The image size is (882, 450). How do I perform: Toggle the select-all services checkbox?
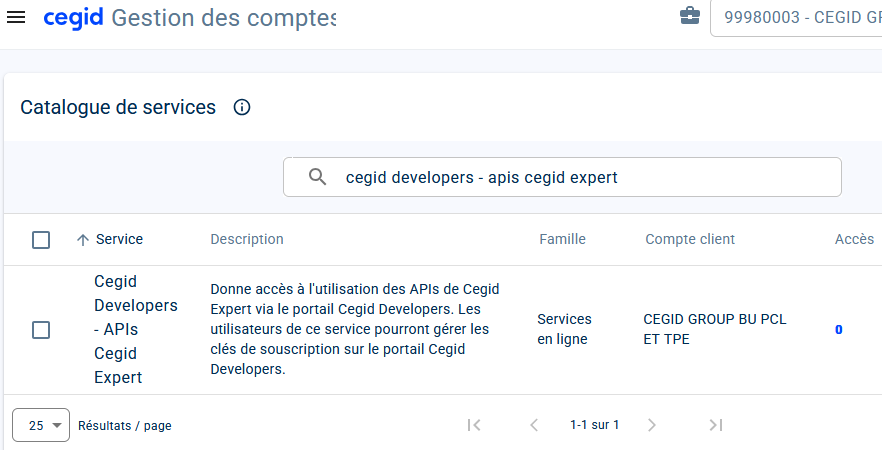41,240
